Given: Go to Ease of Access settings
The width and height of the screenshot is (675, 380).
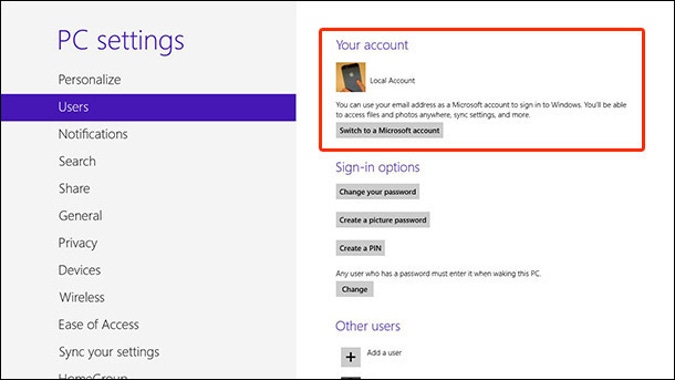Looking at the screenshot, I should tap(99, 324).
